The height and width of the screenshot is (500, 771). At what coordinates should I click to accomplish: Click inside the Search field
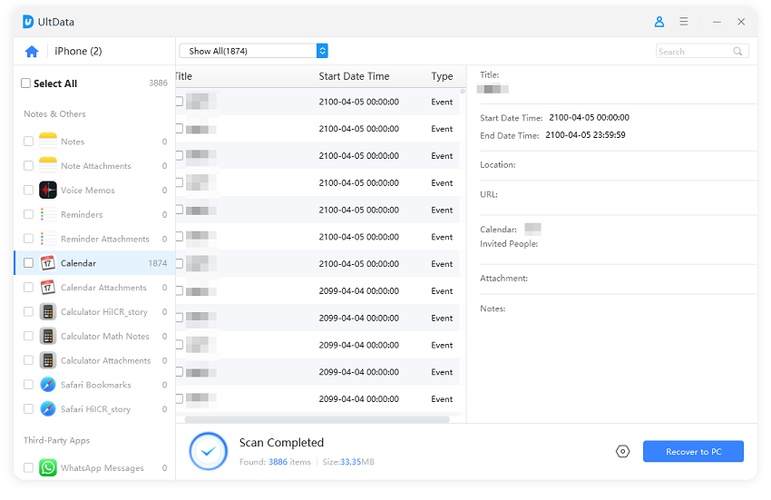[702, 51]
